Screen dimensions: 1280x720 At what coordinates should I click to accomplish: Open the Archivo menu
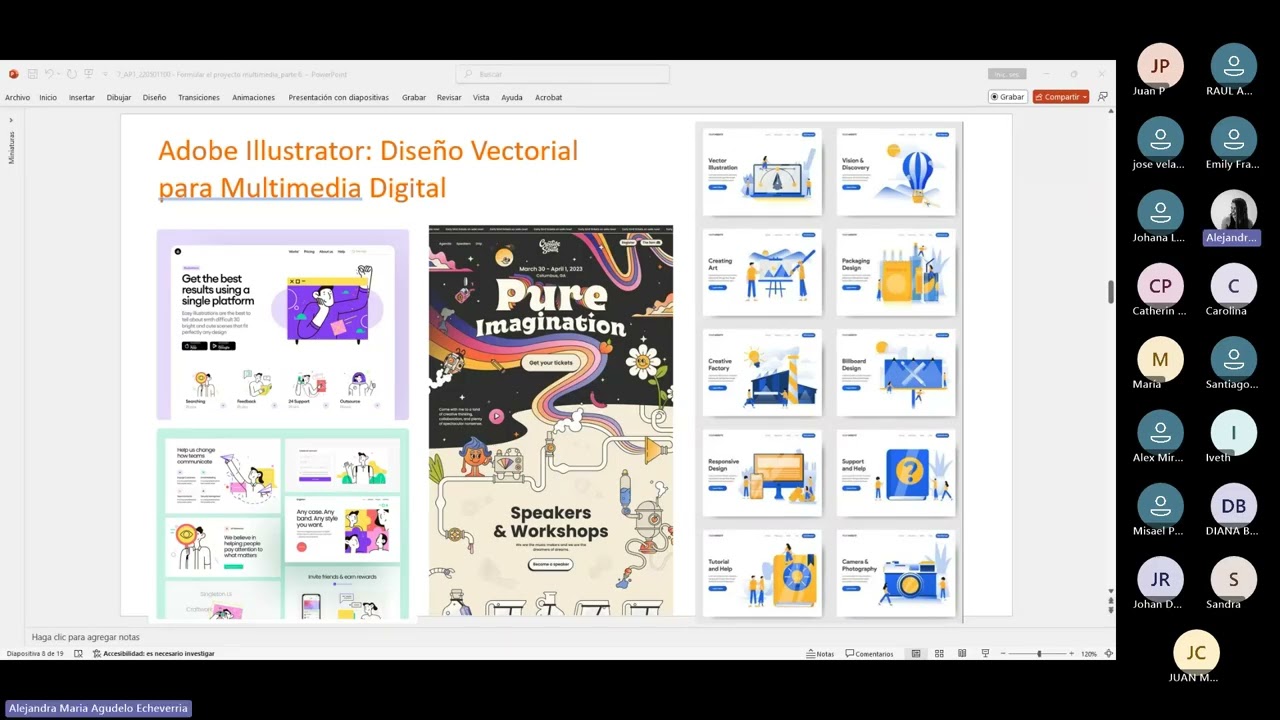17,97
